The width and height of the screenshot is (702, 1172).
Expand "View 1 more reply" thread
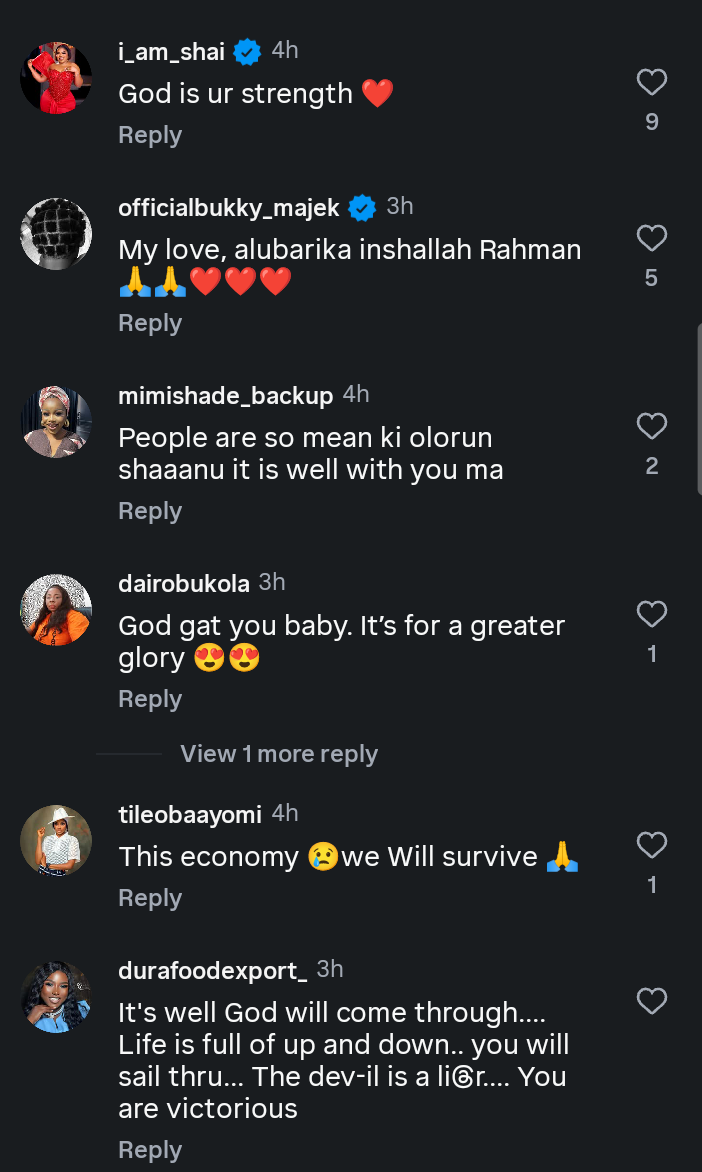click(278, 754)
